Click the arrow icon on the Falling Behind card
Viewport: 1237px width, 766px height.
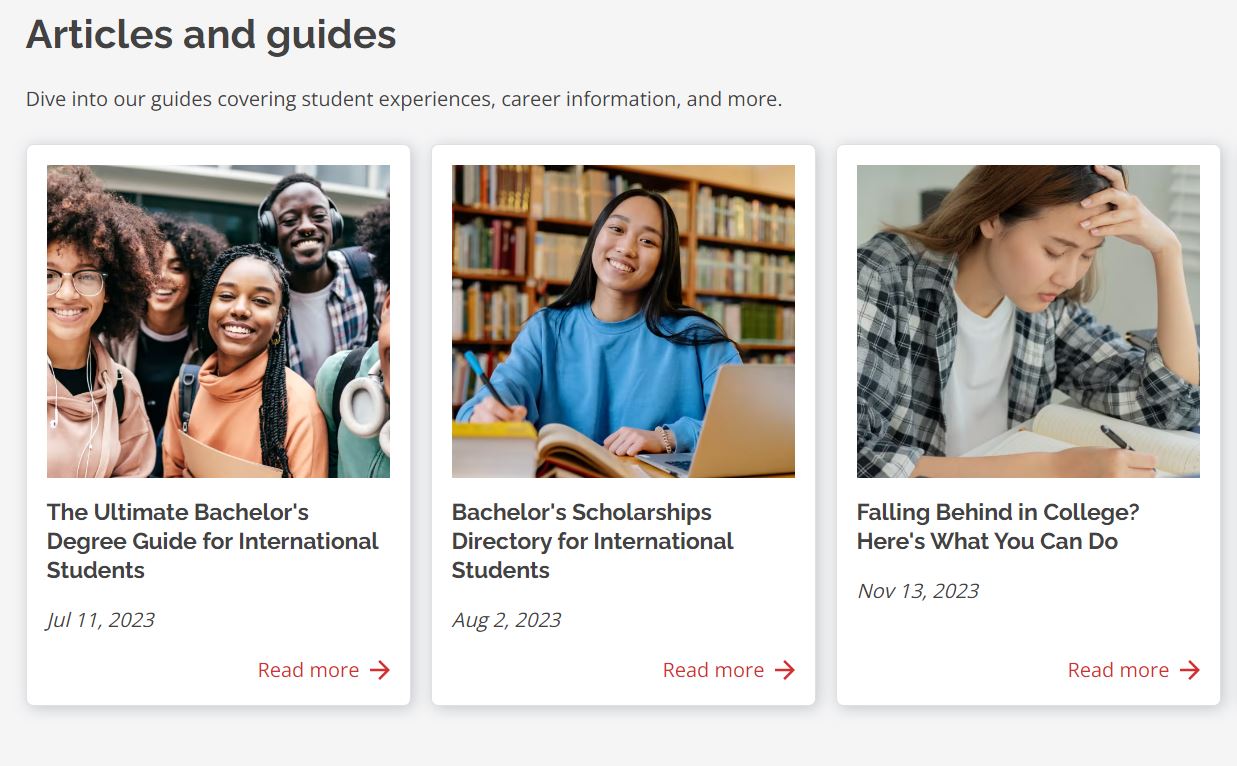1190,670
